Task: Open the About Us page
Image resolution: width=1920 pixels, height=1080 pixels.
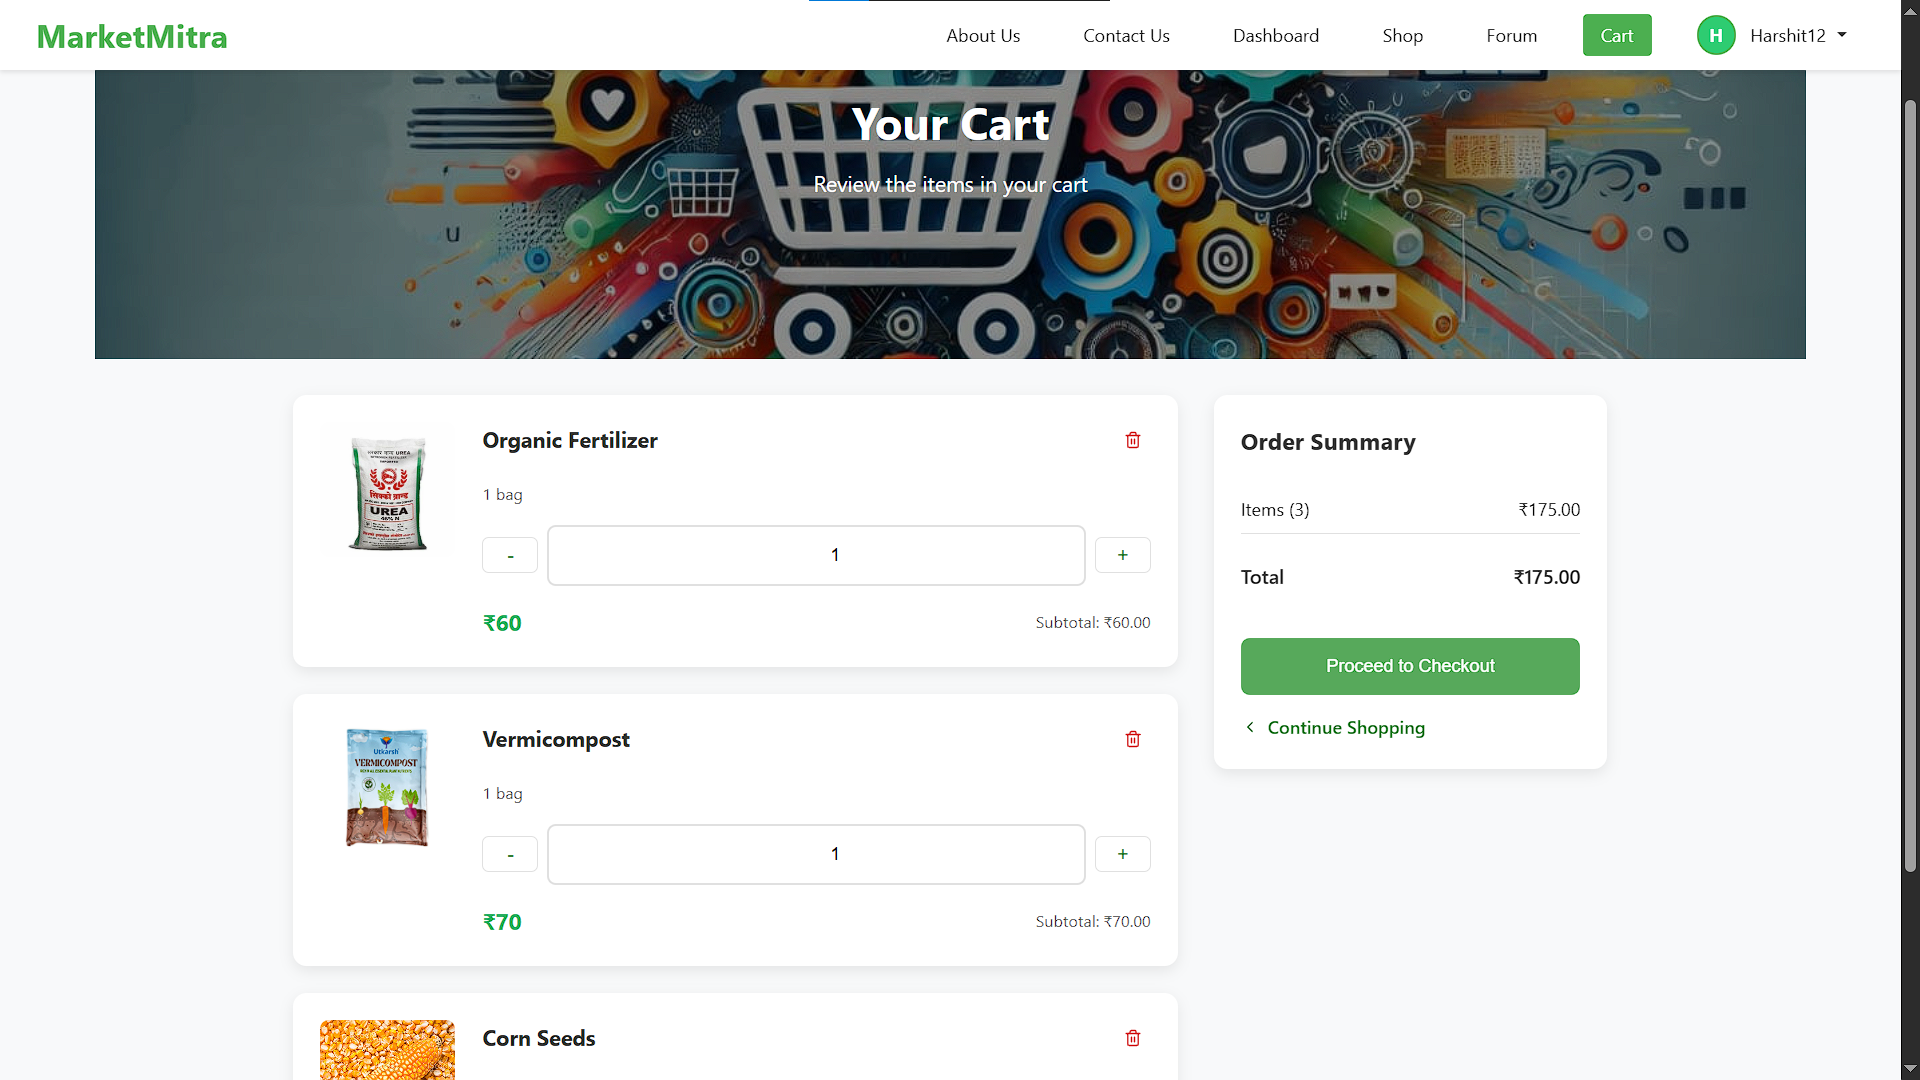Action: pos(983,36)
